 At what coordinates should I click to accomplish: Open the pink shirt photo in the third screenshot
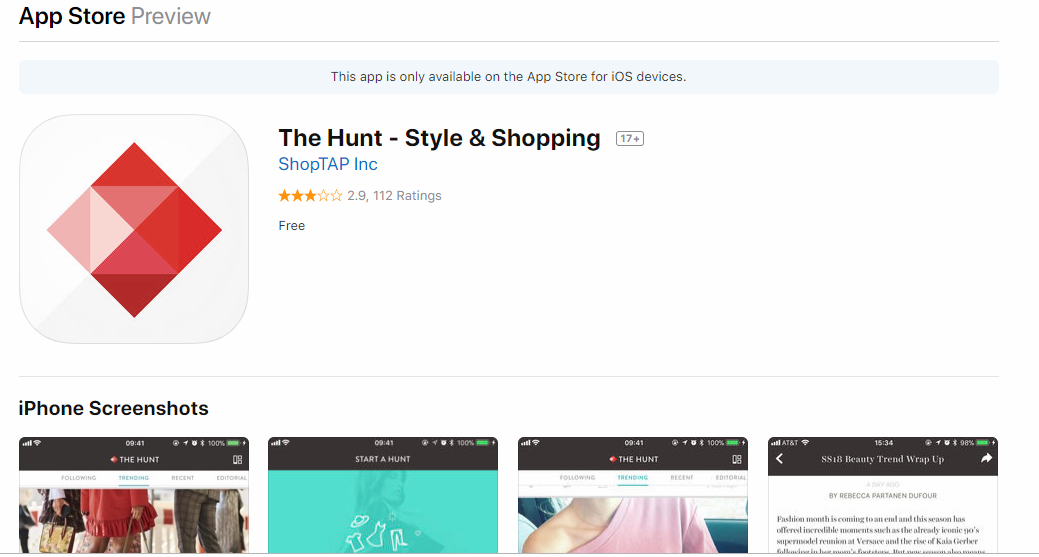[632, 520]
